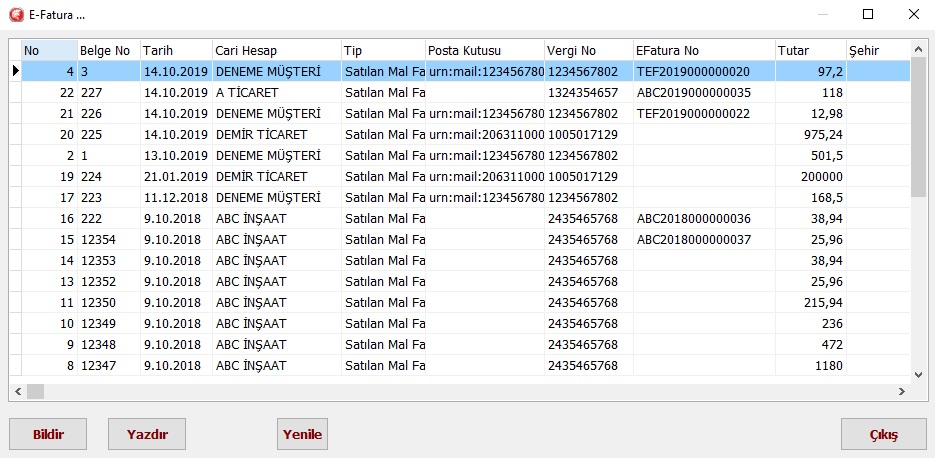Screen dimensions: 935x458
Task: Sort by the Tutar column header
Action: pyautogui.click(x=809, y=50)
